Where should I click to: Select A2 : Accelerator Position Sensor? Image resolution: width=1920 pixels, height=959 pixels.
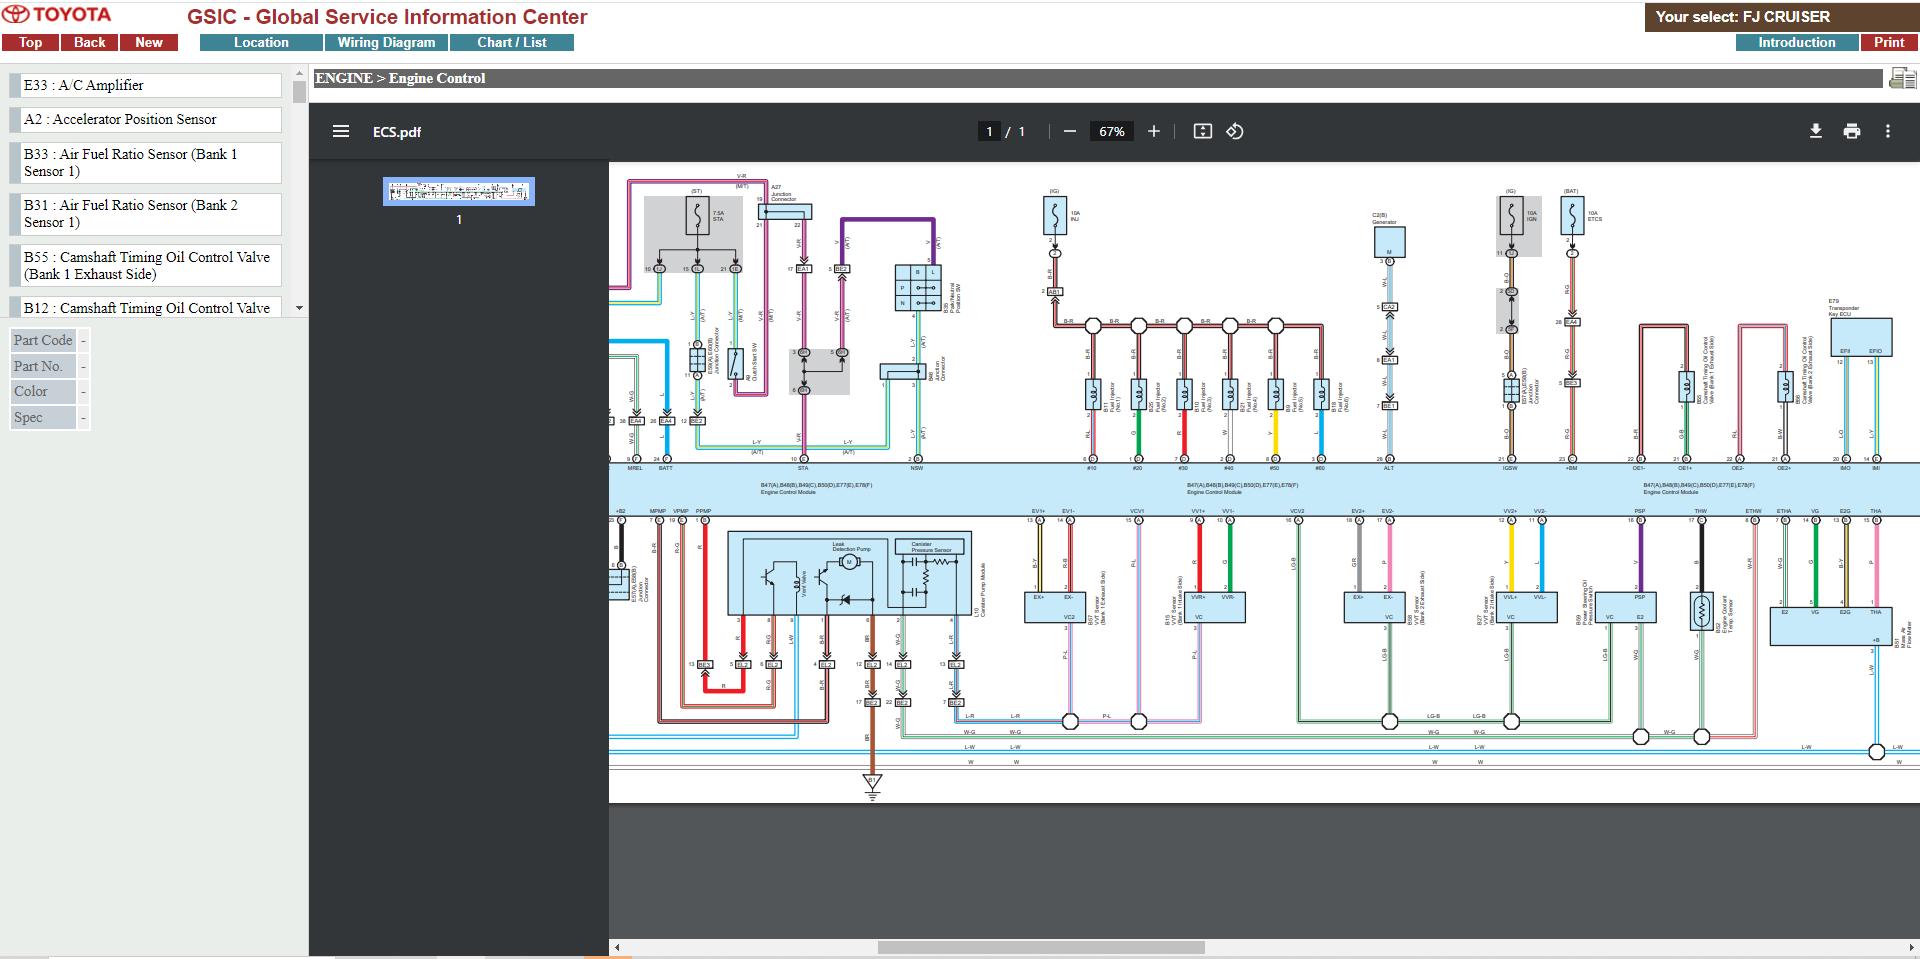pos(146,119)
